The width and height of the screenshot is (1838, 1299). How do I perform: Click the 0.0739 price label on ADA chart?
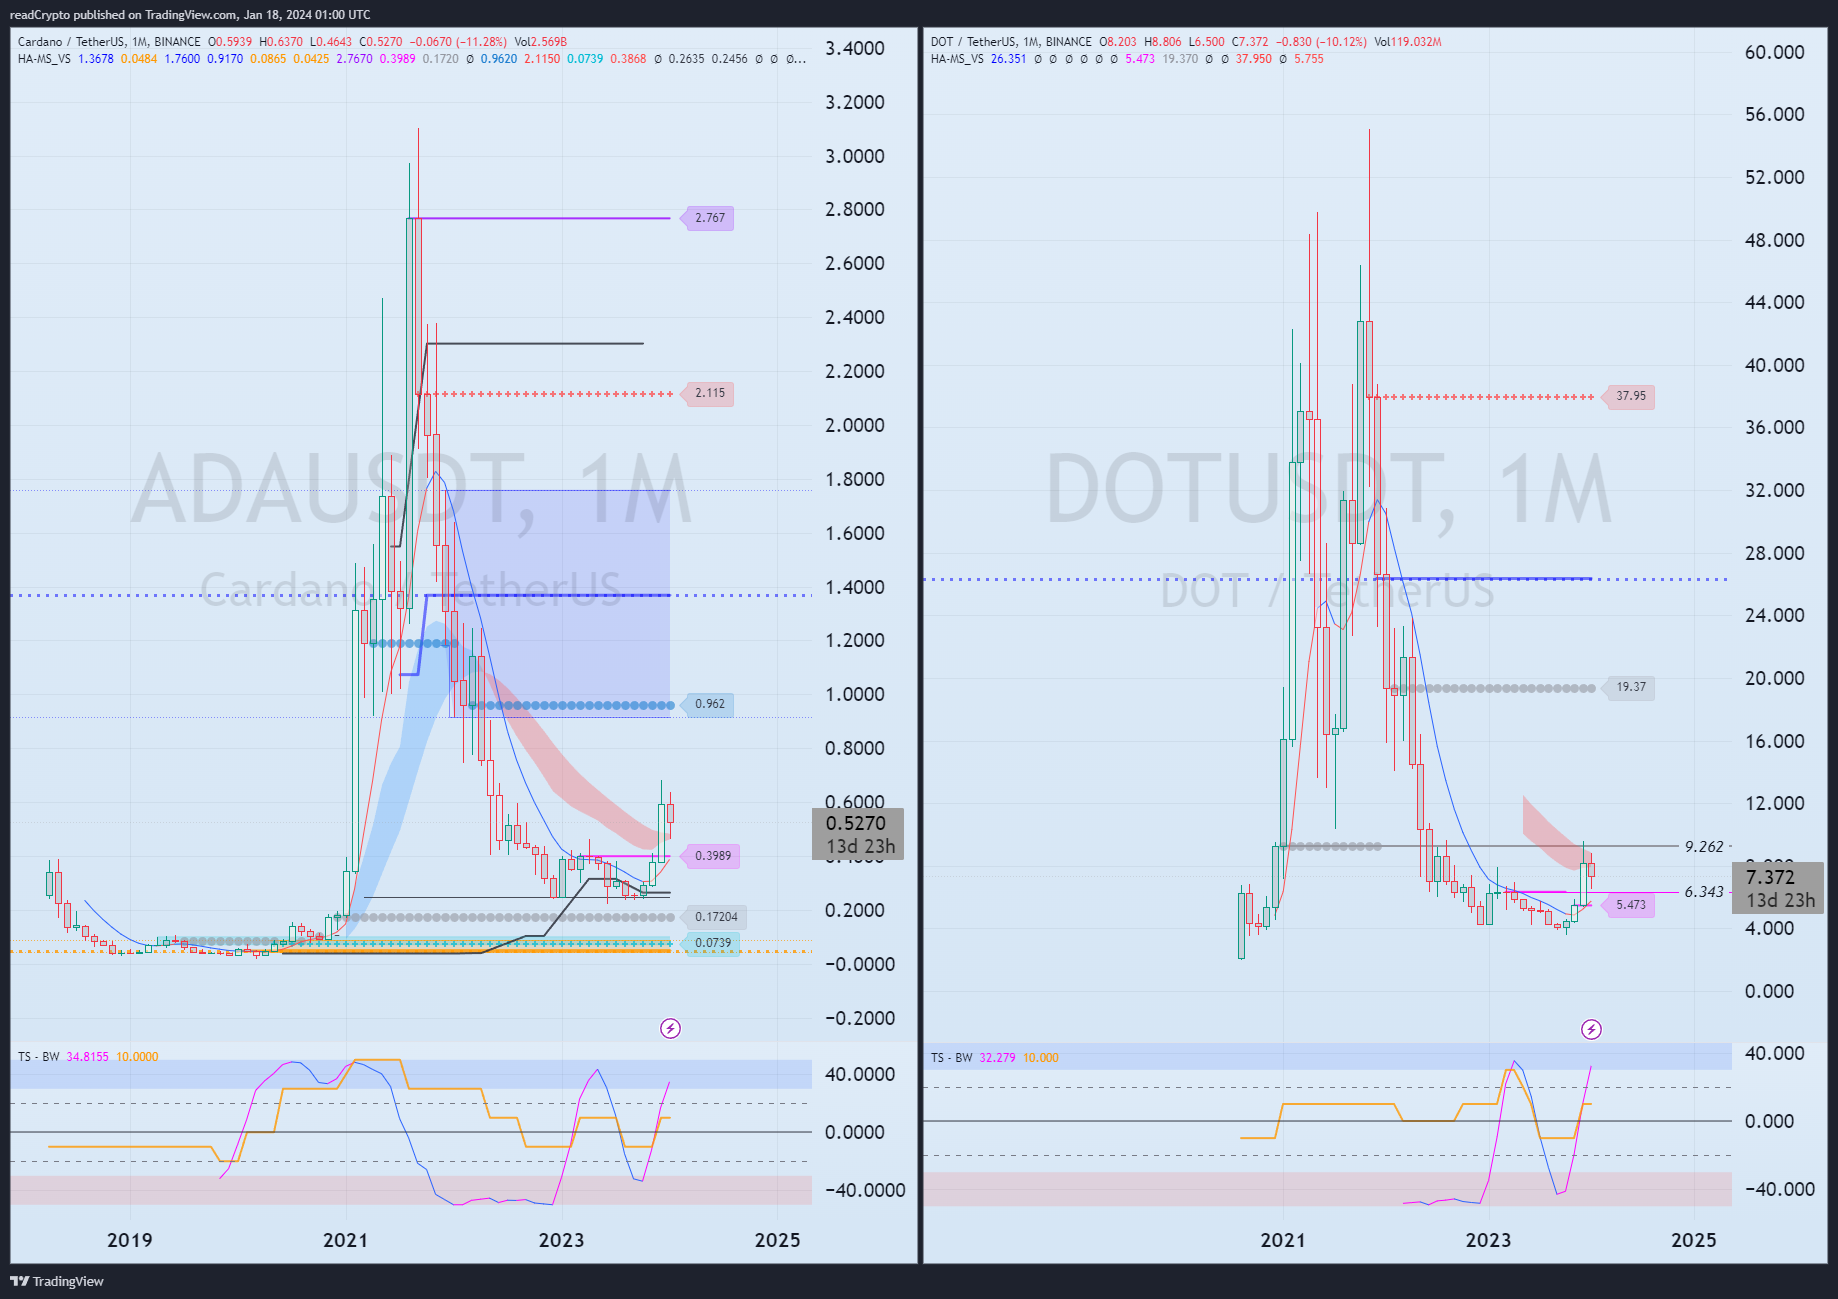coord(712,943)
